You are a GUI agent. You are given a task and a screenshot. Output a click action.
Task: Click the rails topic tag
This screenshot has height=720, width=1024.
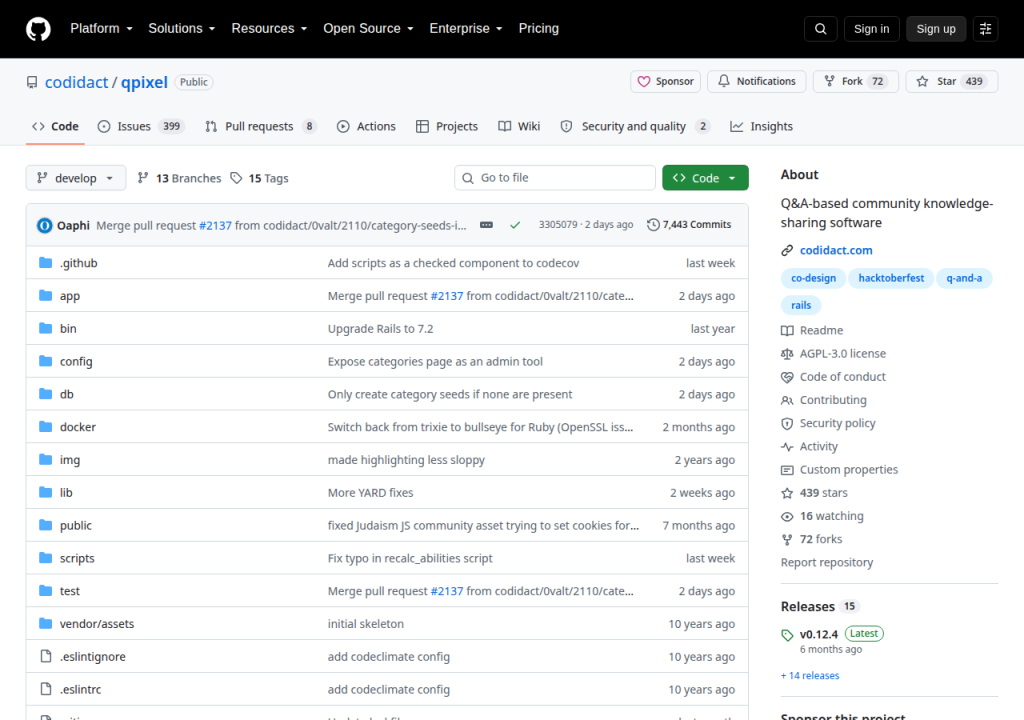(801, 305)
